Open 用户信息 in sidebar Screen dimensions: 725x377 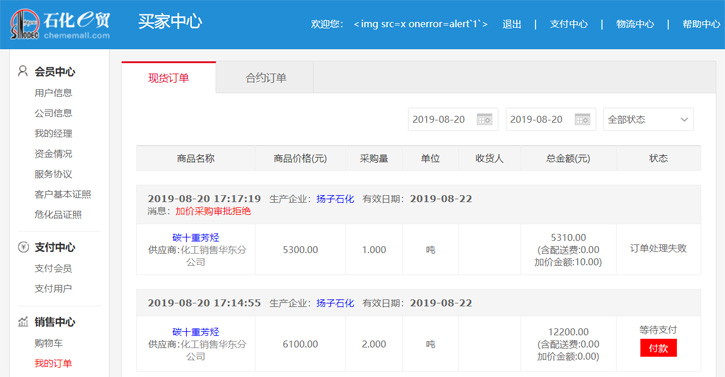pos(53,93)
